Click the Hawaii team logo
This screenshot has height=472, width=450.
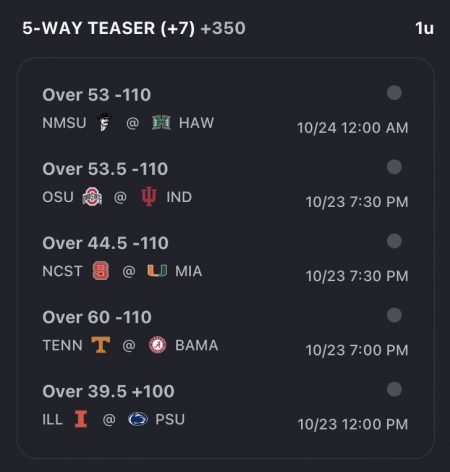coord(161,123)
